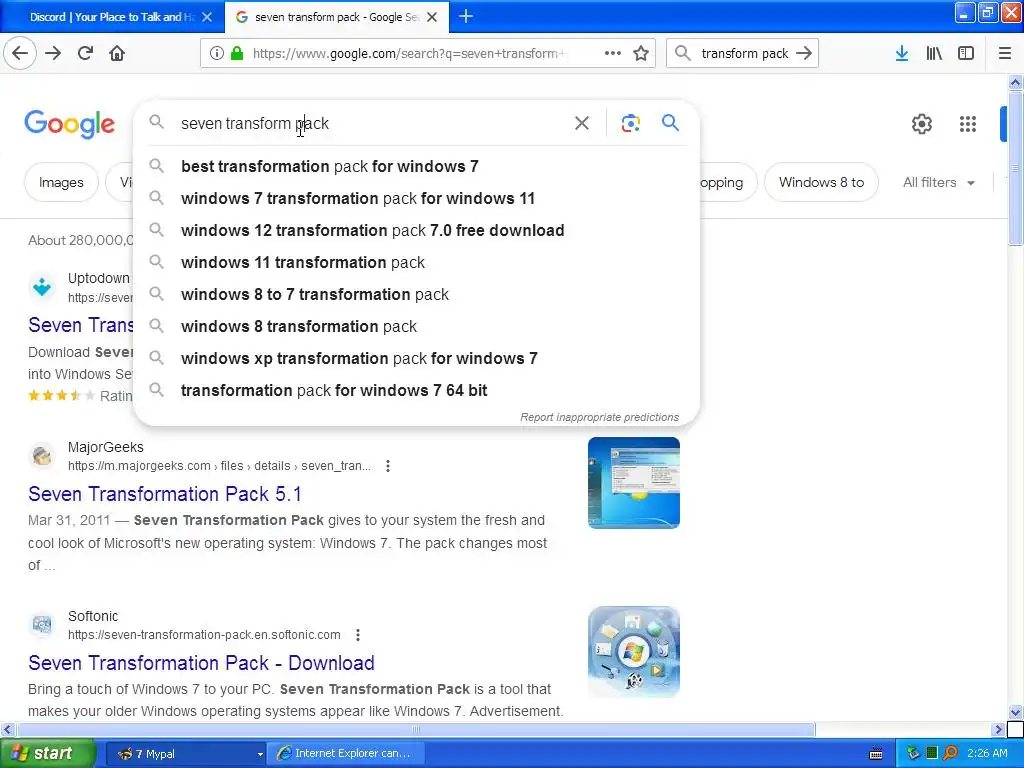The height and width of the screenshot is (768, 1024).
Task: Open the on-screen keyboard tray icon
Action: tap(876, 754)
